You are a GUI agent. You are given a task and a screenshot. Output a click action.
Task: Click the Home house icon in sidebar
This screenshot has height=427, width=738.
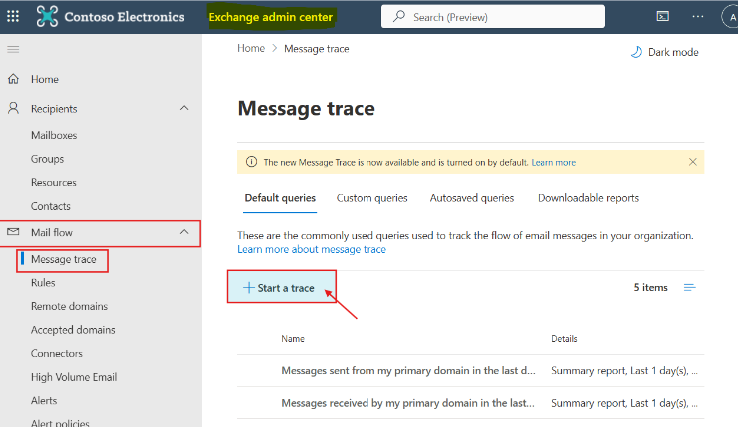tap(14, 79)
